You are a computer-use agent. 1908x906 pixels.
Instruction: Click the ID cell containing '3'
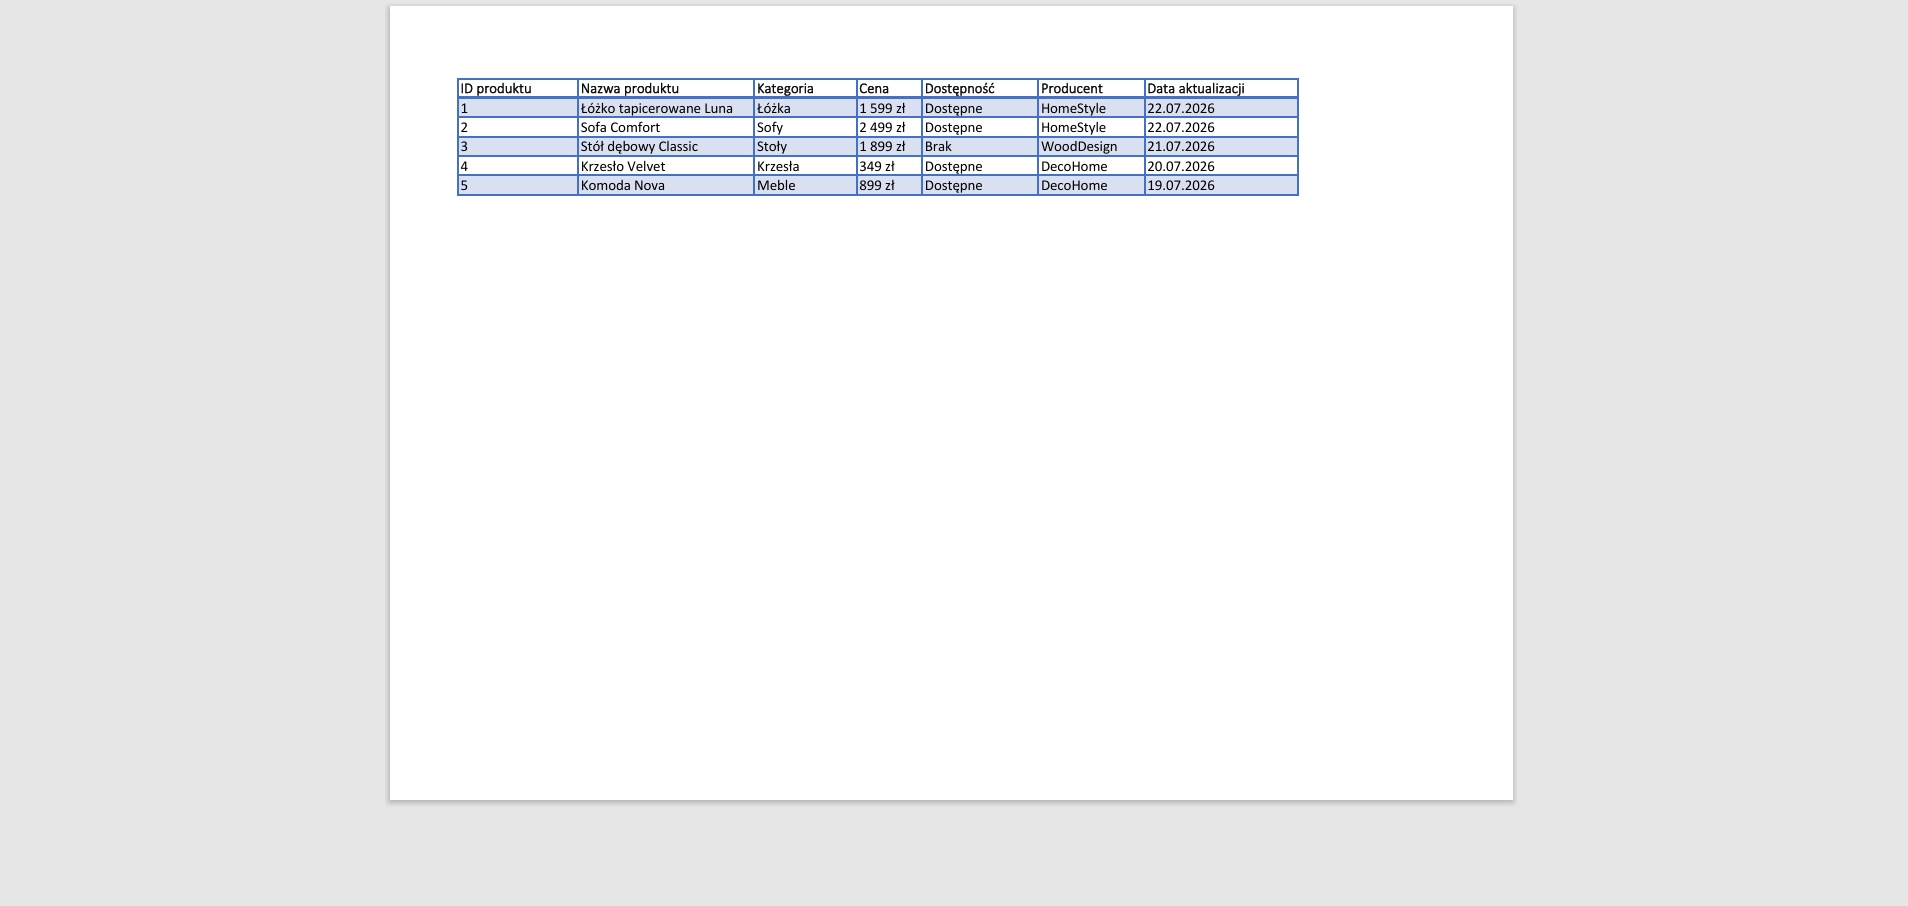[x=518, y=146]
